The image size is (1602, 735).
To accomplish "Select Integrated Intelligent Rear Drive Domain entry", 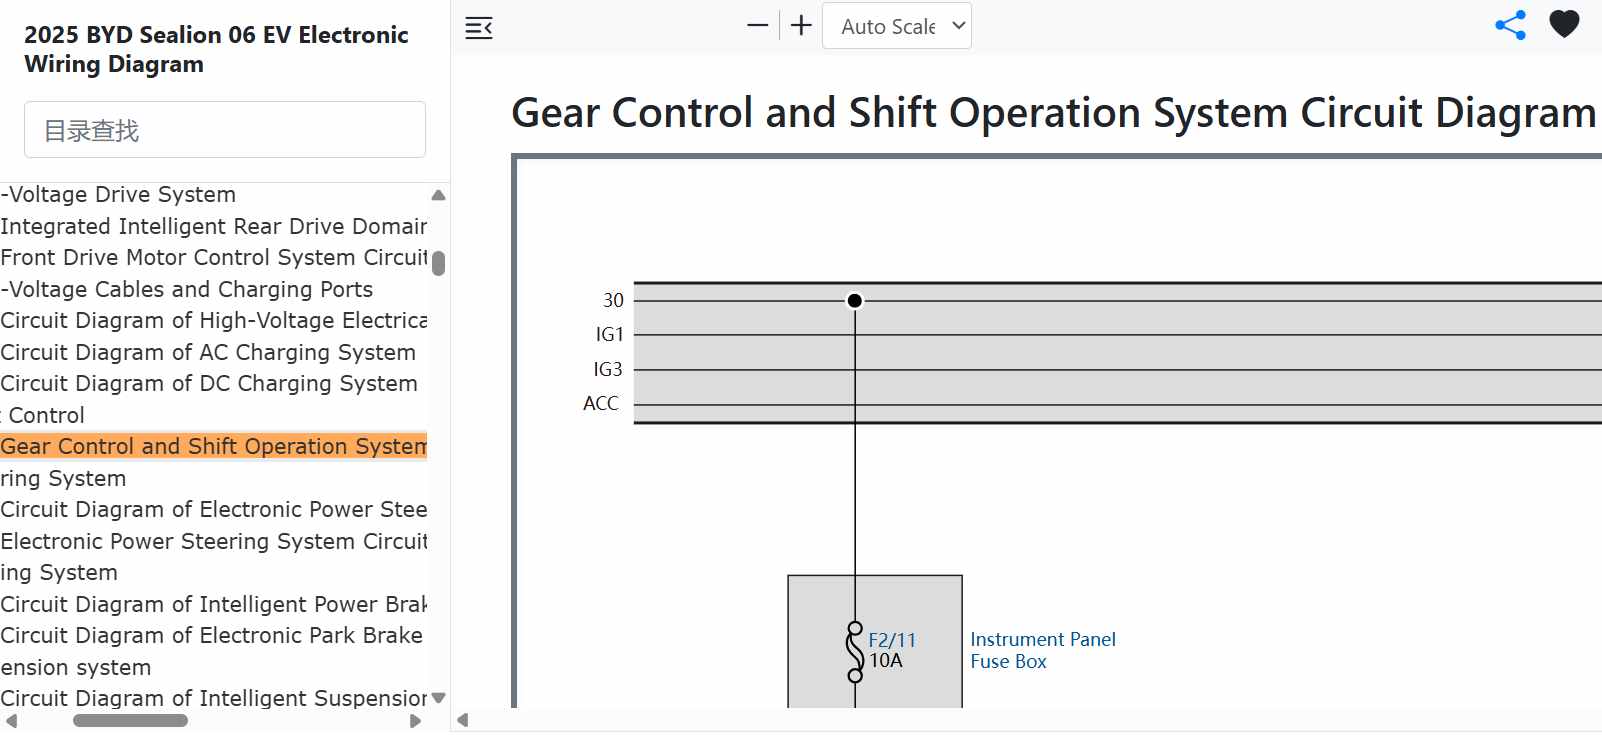I will (x=214, y=226).
